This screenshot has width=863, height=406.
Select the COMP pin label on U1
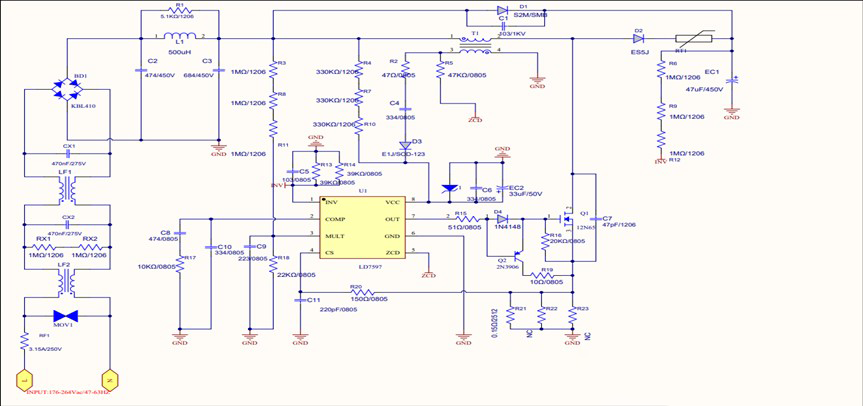[x=335, y=219]
